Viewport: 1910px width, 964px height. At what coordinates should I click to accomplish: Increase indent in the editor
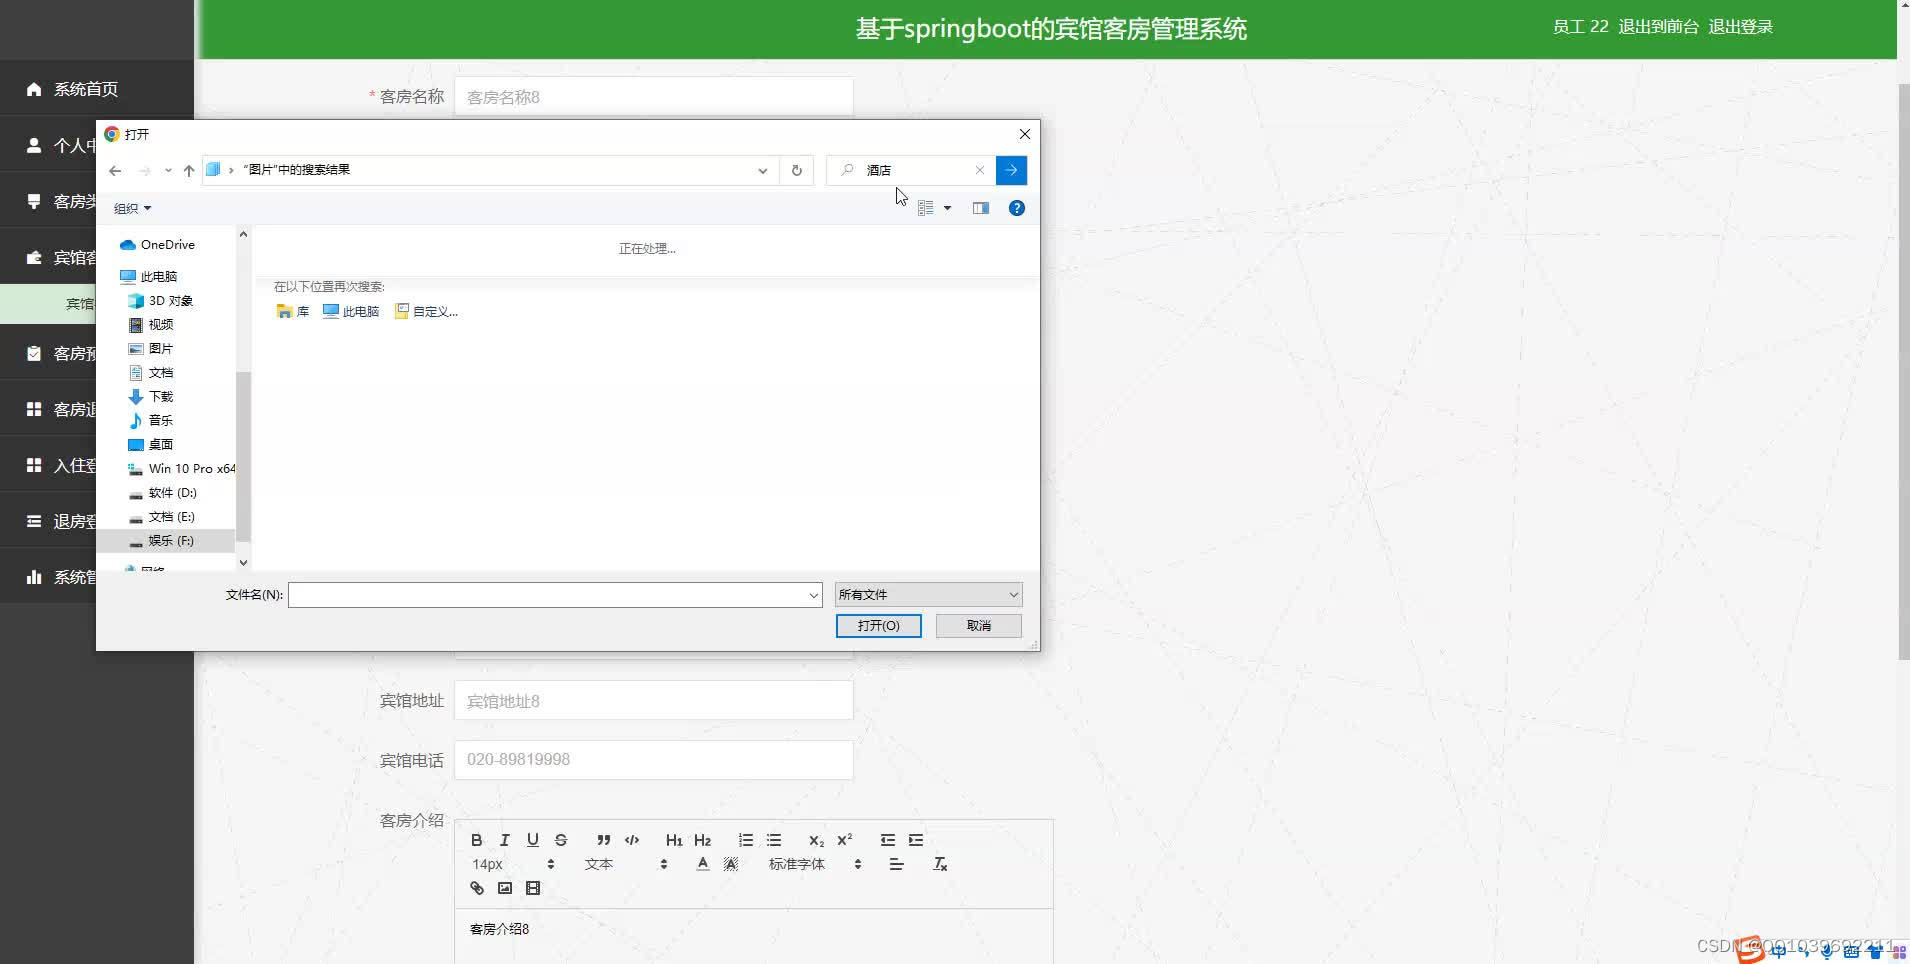916,840
